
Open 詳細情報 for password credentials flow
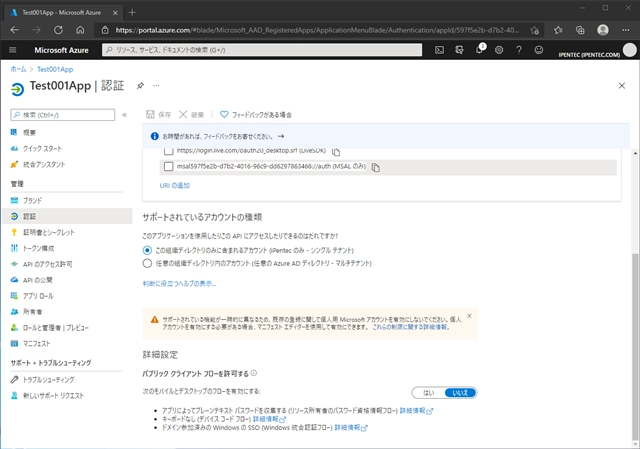416,411
